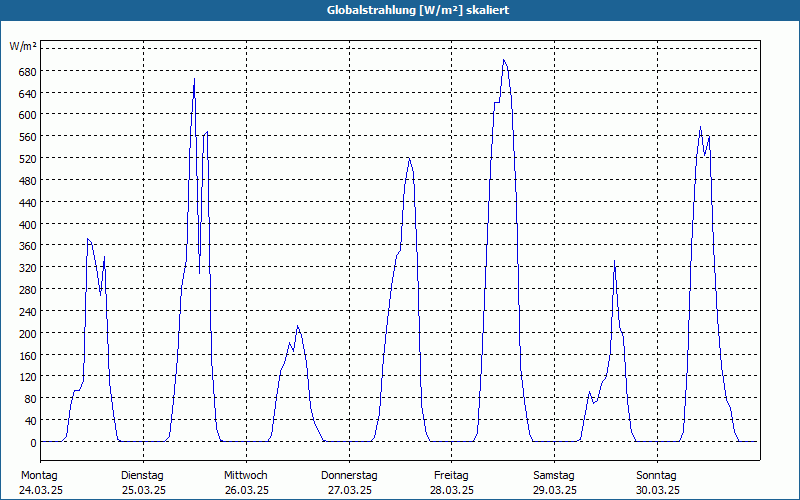This screenshot has width=800, height=500.
Task: Click the Wednesday radiation peak near 210
Action: point(297,326)
